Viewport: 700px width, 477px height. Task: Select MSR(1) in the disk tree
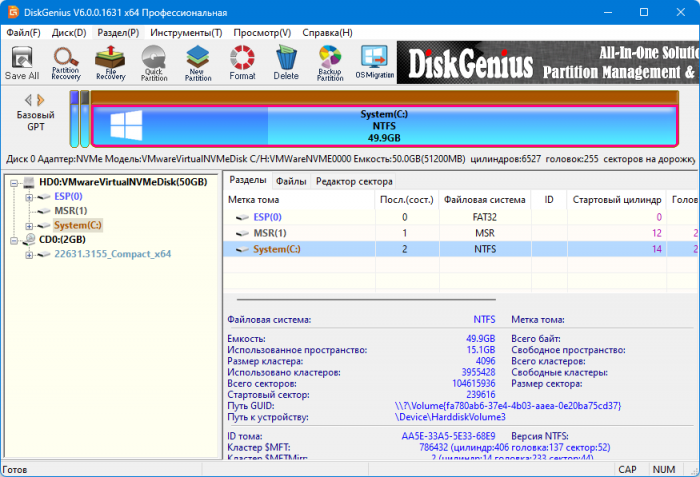[71, 211]
